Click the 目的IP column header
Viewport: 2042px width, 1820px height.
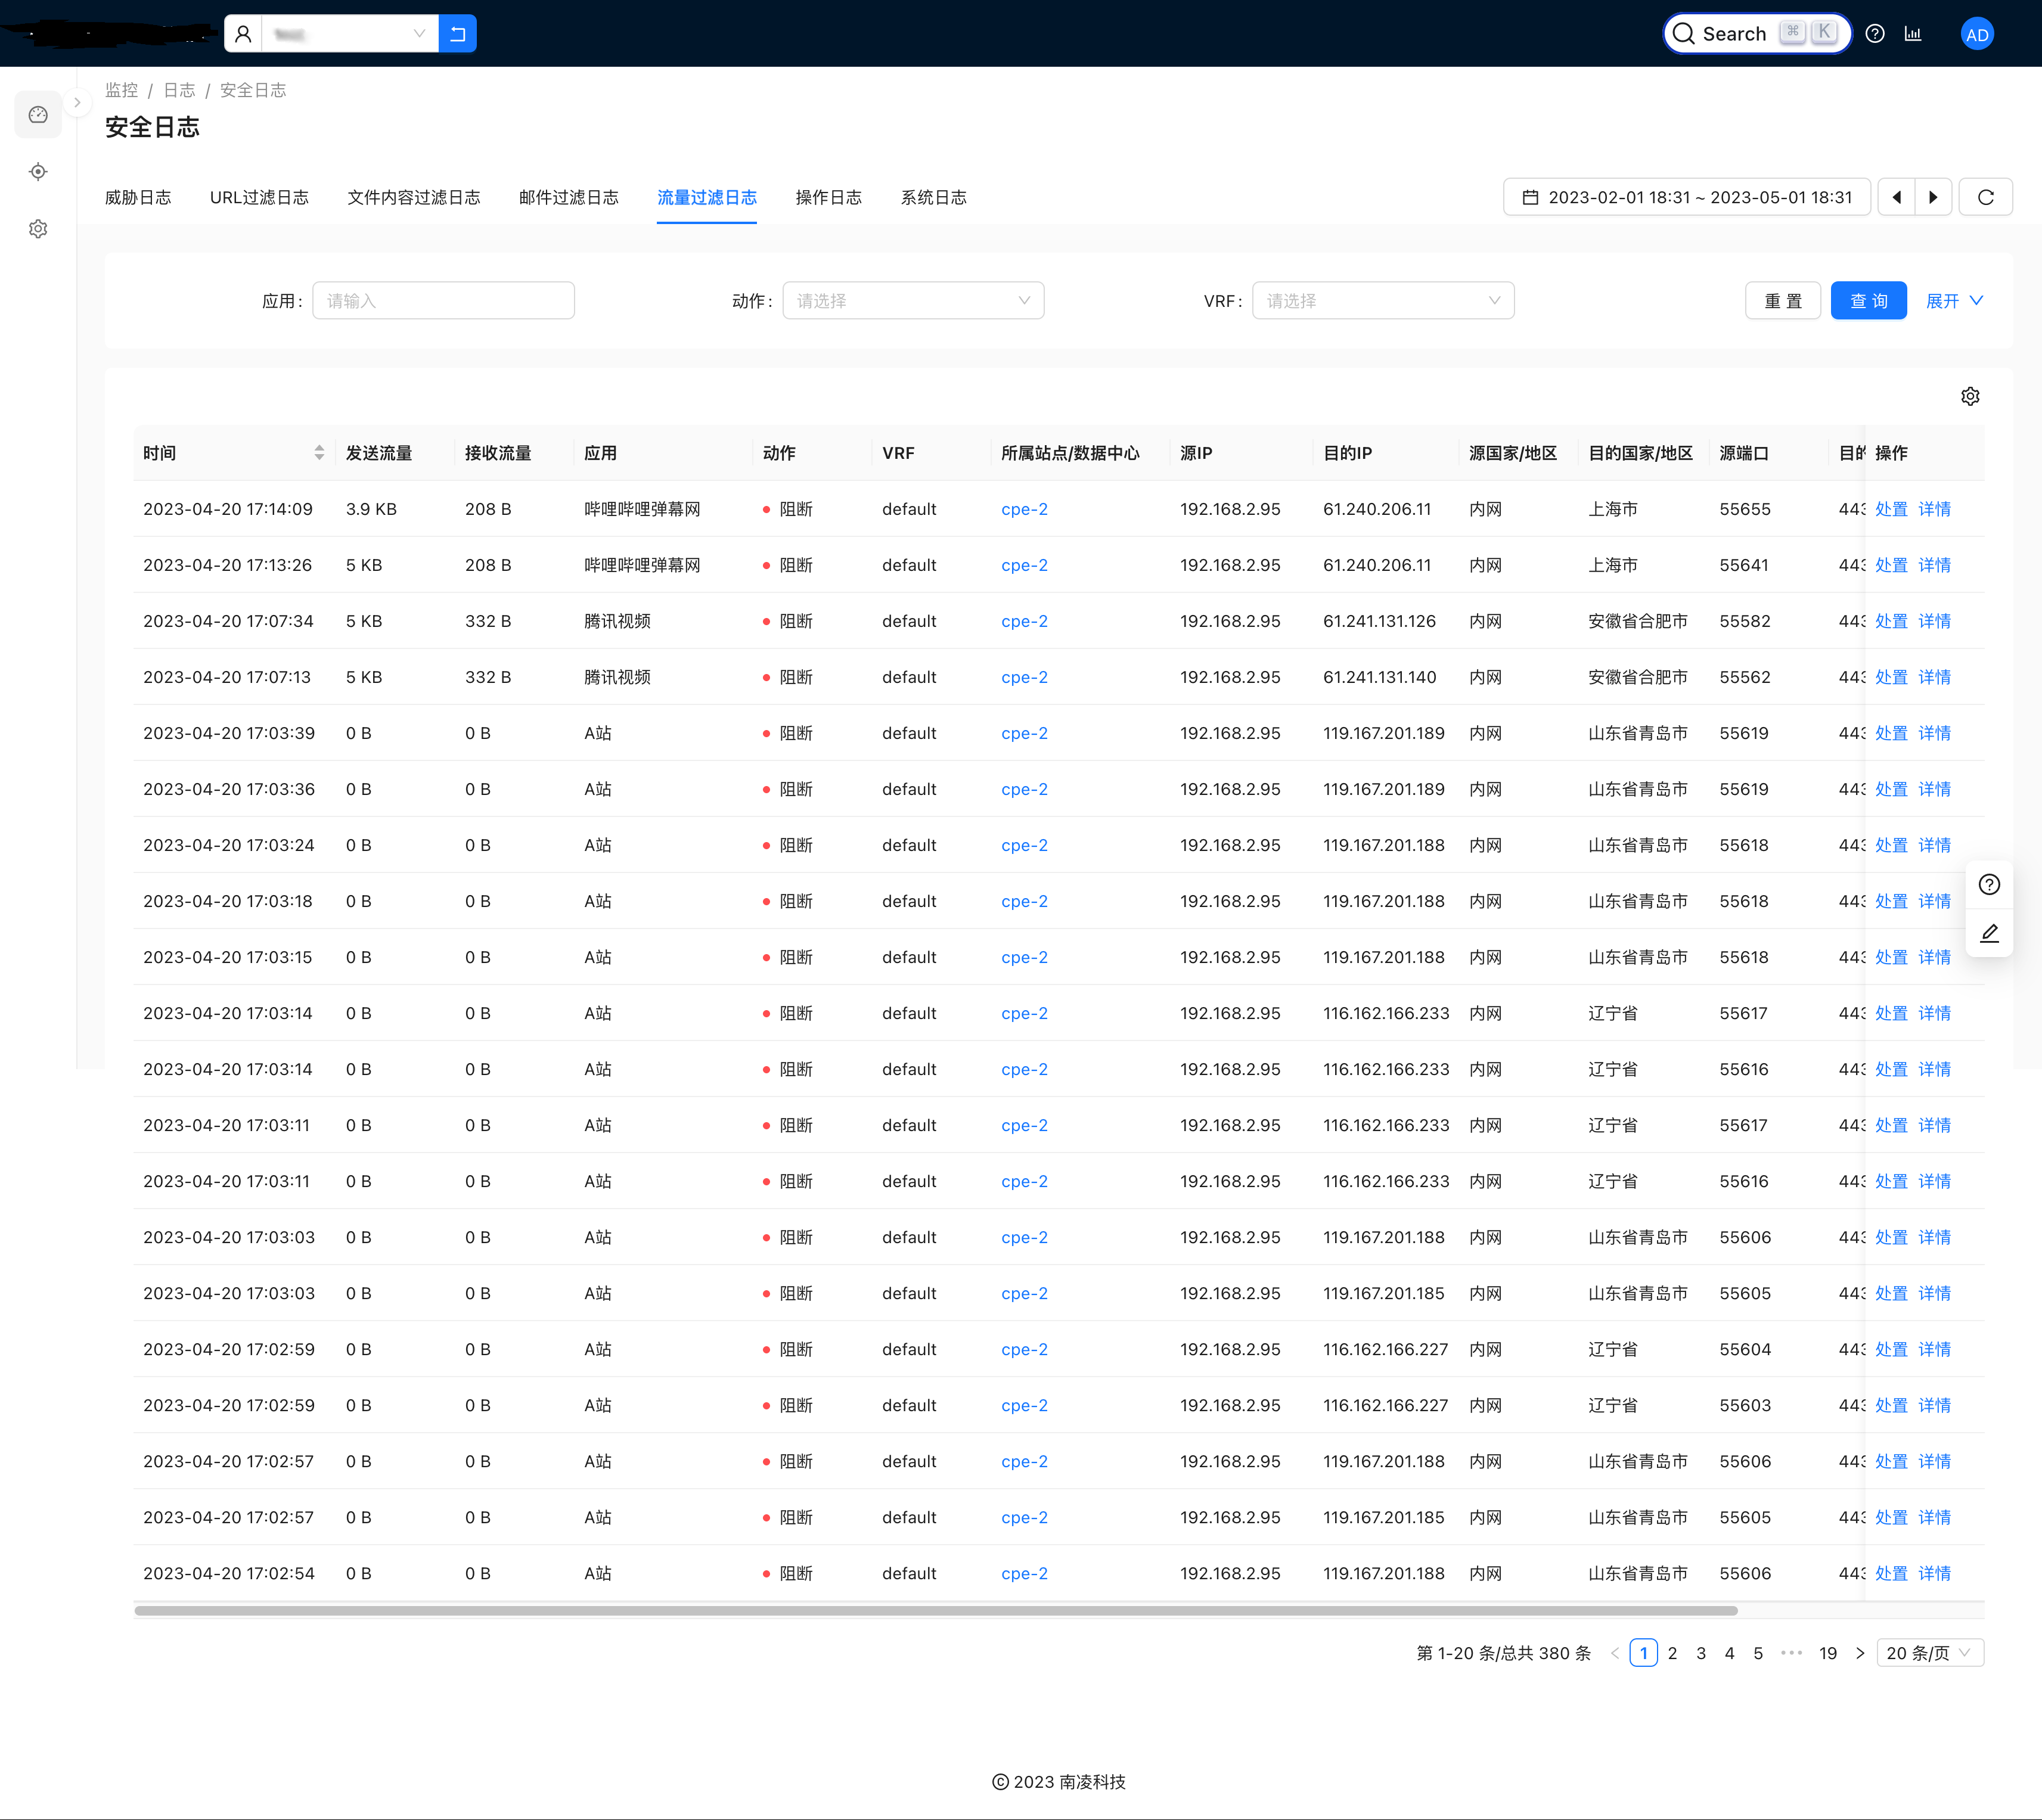coord(1347,453)
